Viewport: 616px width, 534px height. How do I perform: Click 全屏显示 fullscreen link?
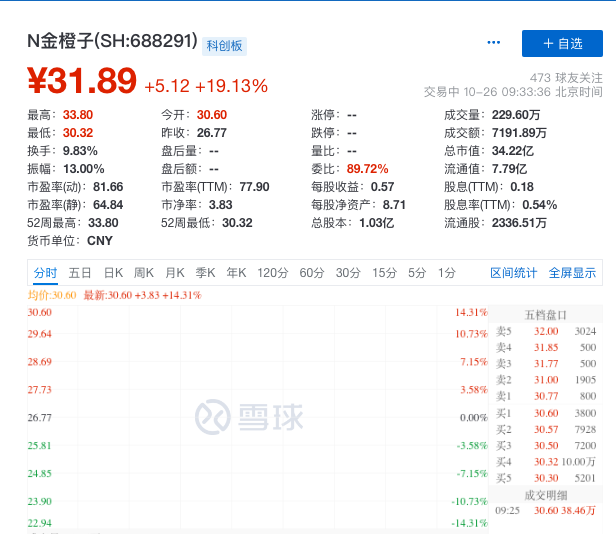coord(572,272)
